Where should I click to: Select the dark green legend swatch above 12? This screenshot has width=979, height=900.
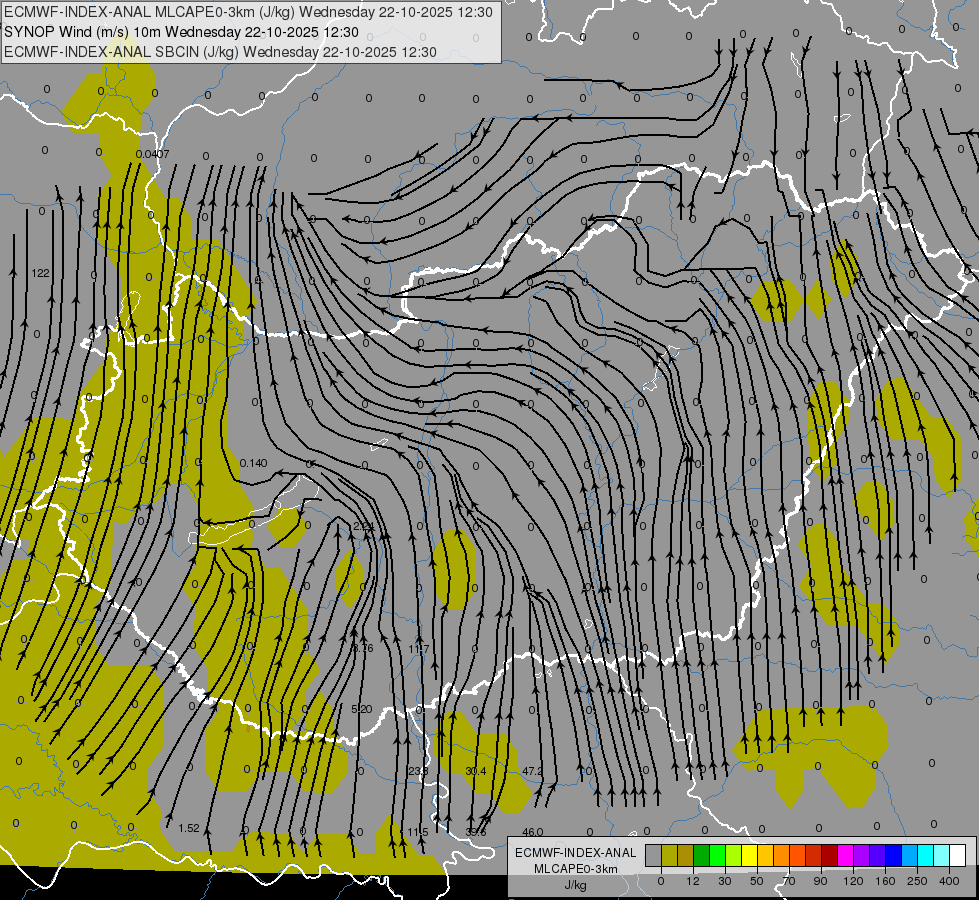(702, 855)
